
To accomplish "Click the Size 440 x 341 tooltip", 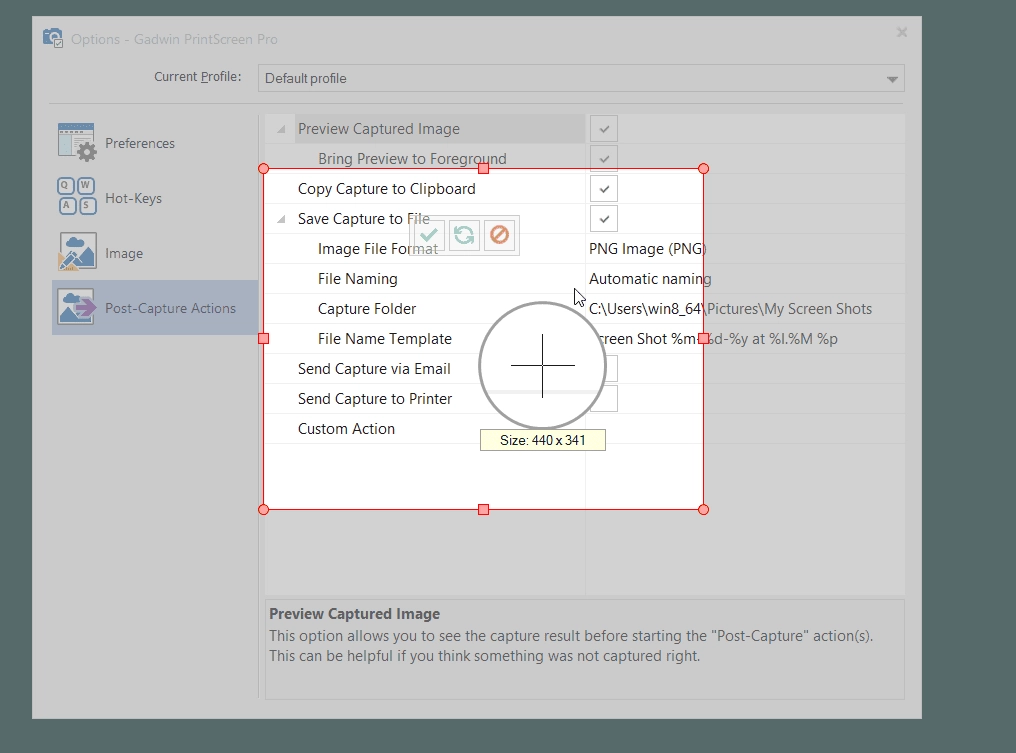I will pyautogui.click(x=543, y=440).
